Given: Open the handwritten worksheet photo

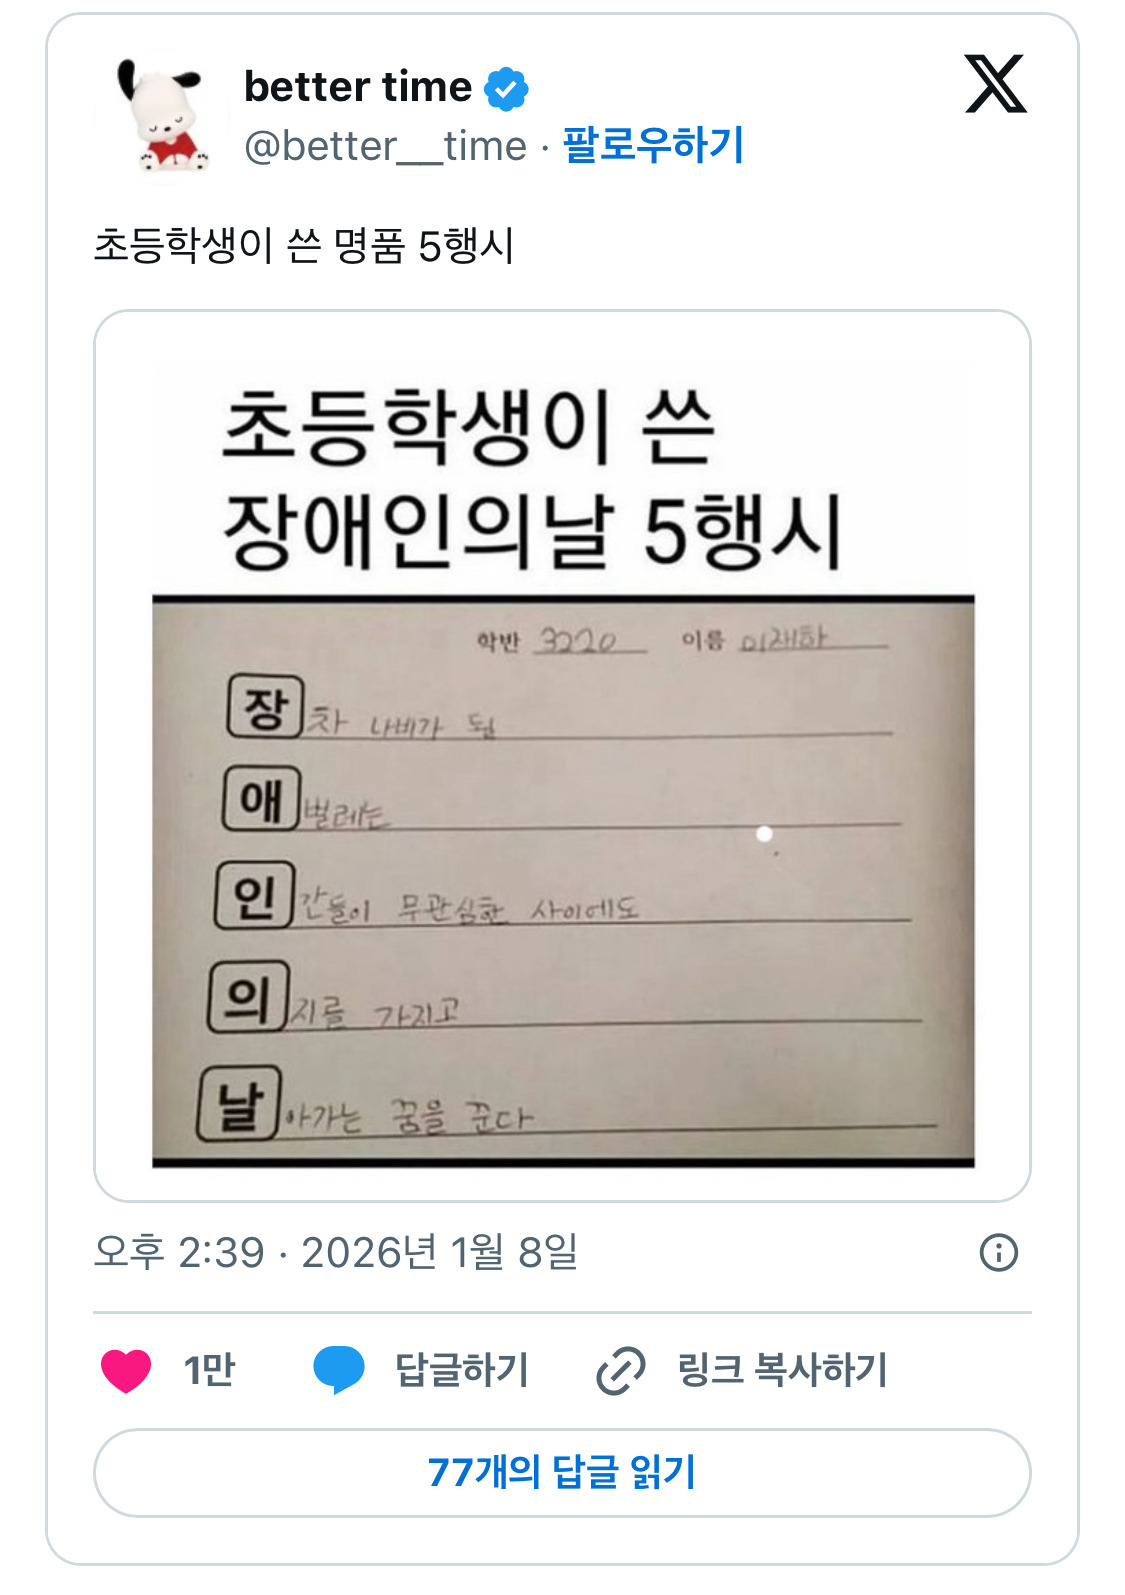Looking at the screenshot, I should [562, 880].
